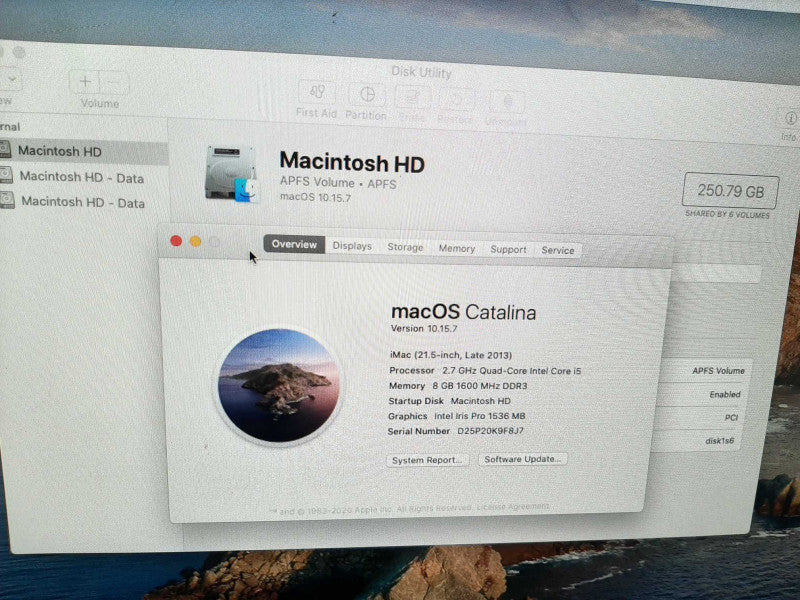
Task: Open the Info button in Disk Utility toolbar
Action: coord(790,119)
